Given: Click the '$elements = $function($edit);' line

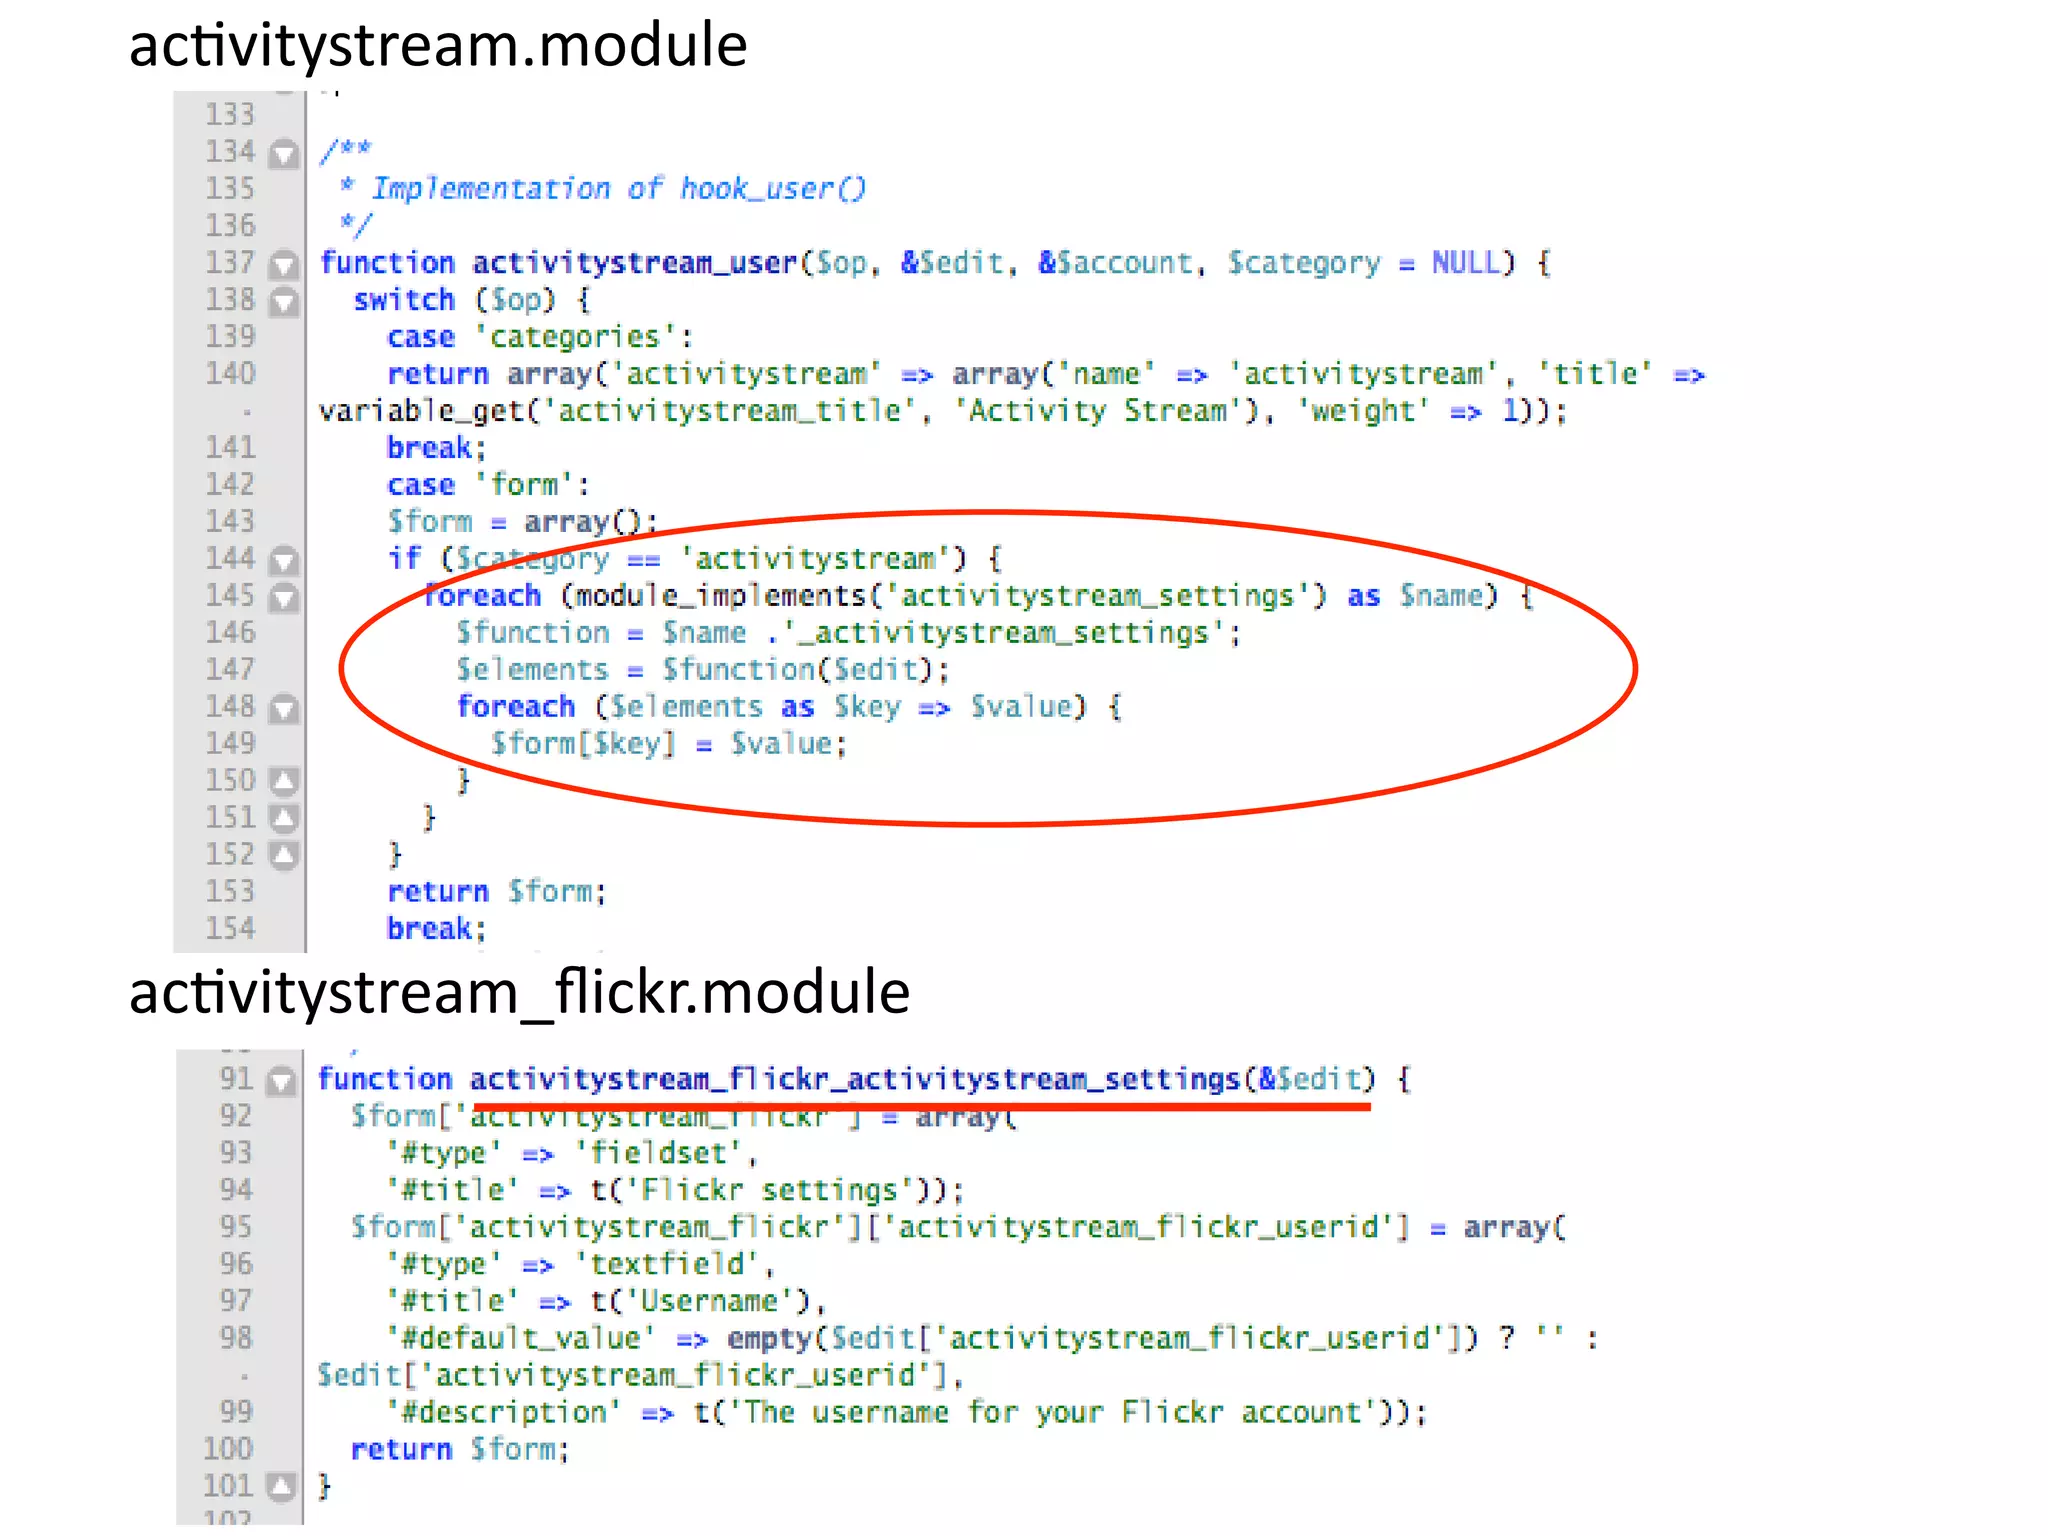Looking at the screenshot, I should pyautogui.click(x=703, y=670).
